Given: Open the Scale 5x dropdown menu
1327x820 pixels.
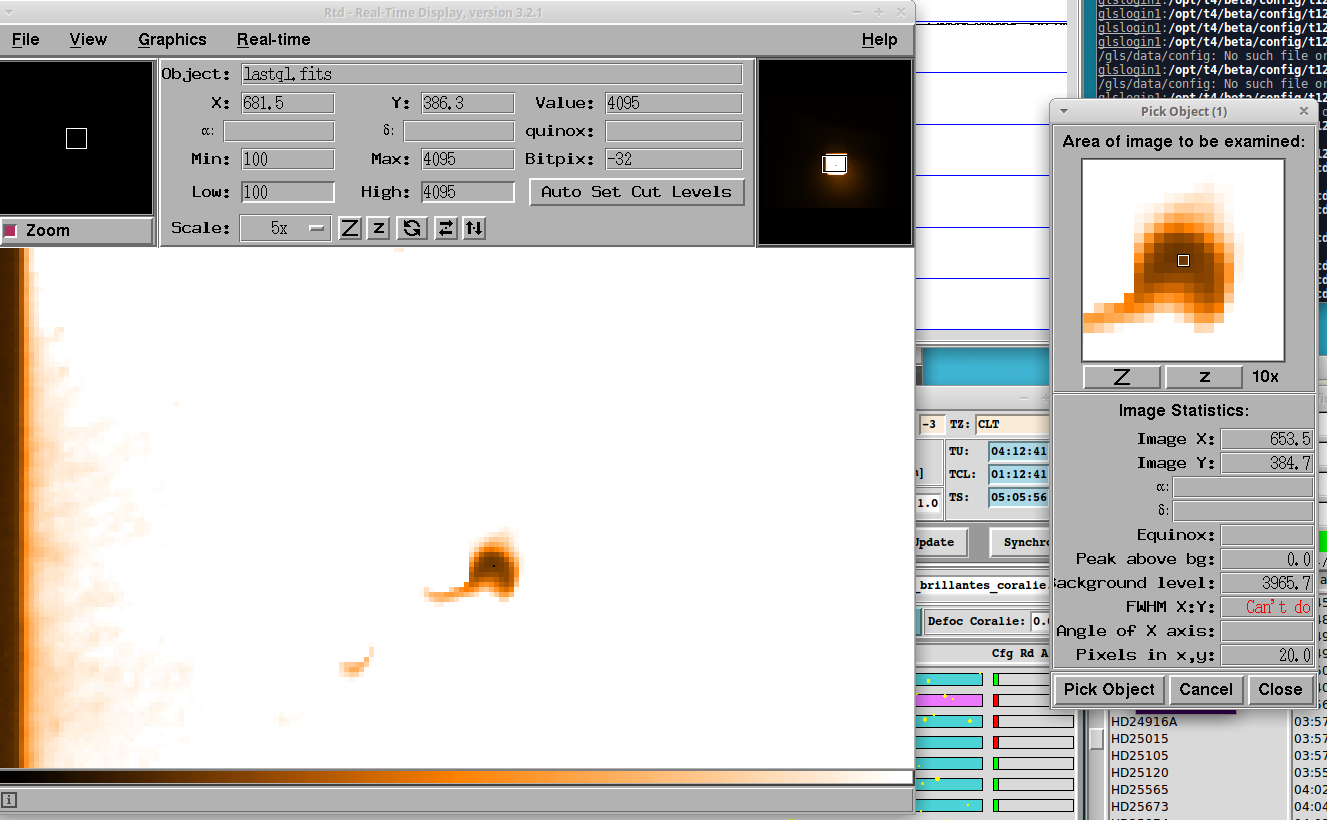Looking at the screenshot, I should tap(285, 228).
